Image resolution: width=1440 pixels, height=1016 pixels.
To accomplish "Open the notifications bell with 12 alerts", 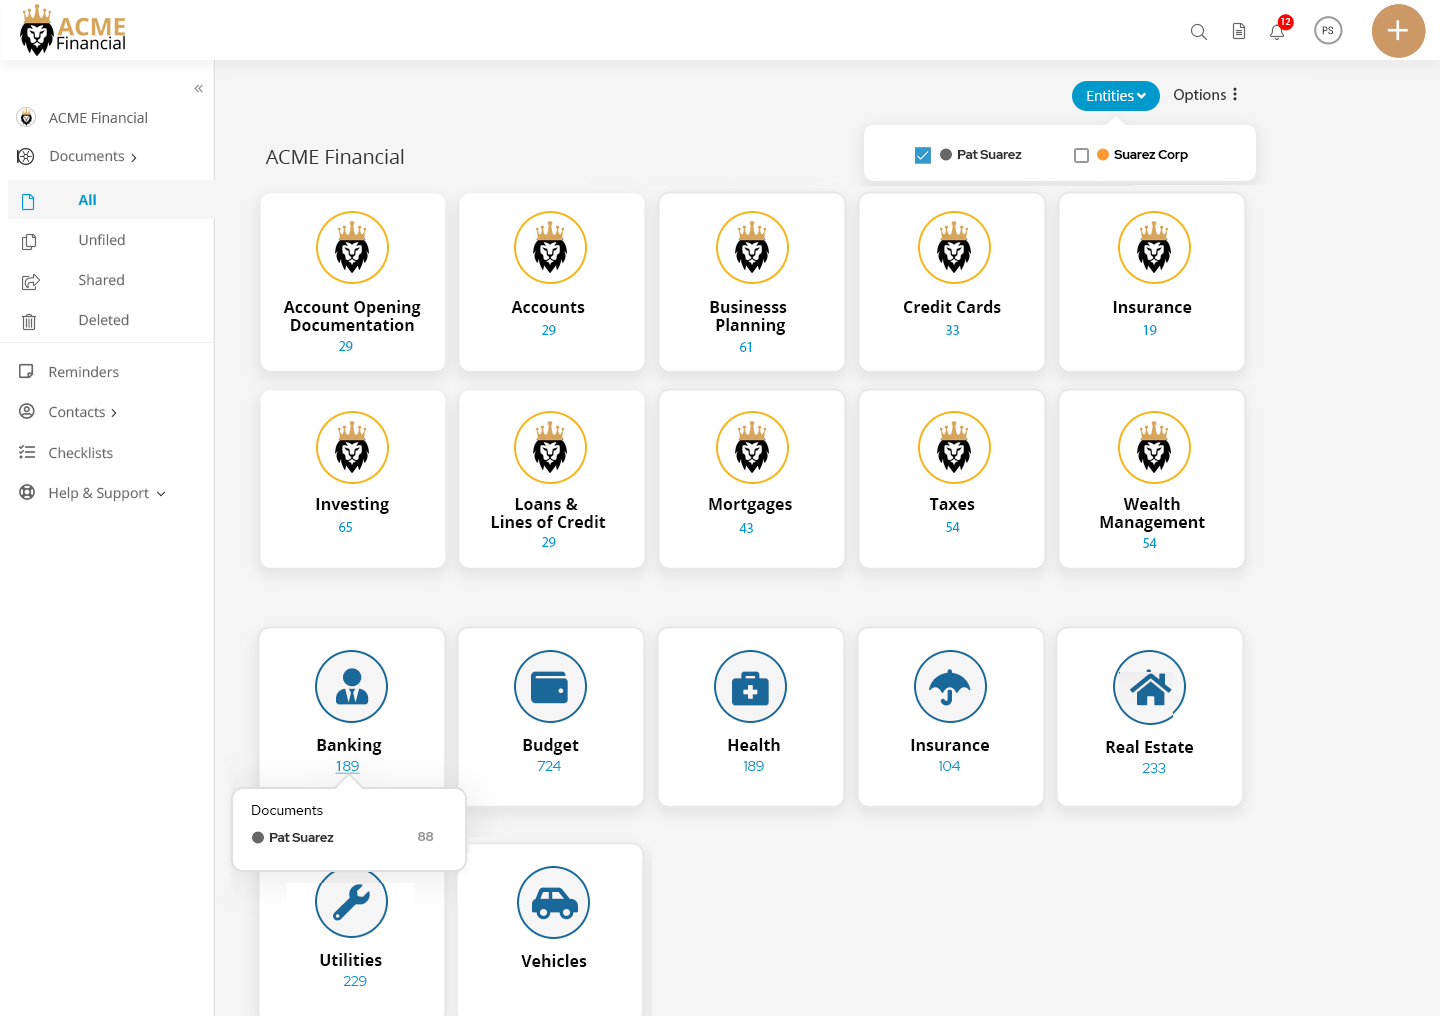I will (1276, 31).
